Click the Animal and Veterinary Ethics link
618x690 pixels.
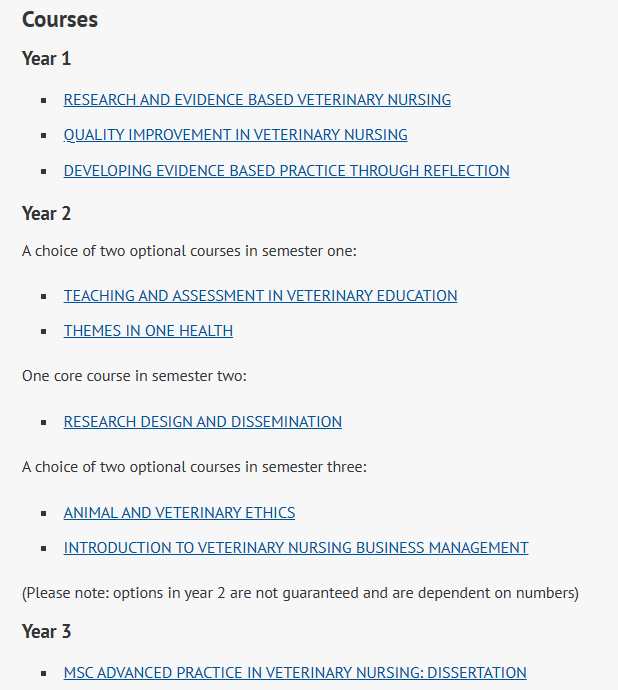pyautogui.click(x=180, y=513)
